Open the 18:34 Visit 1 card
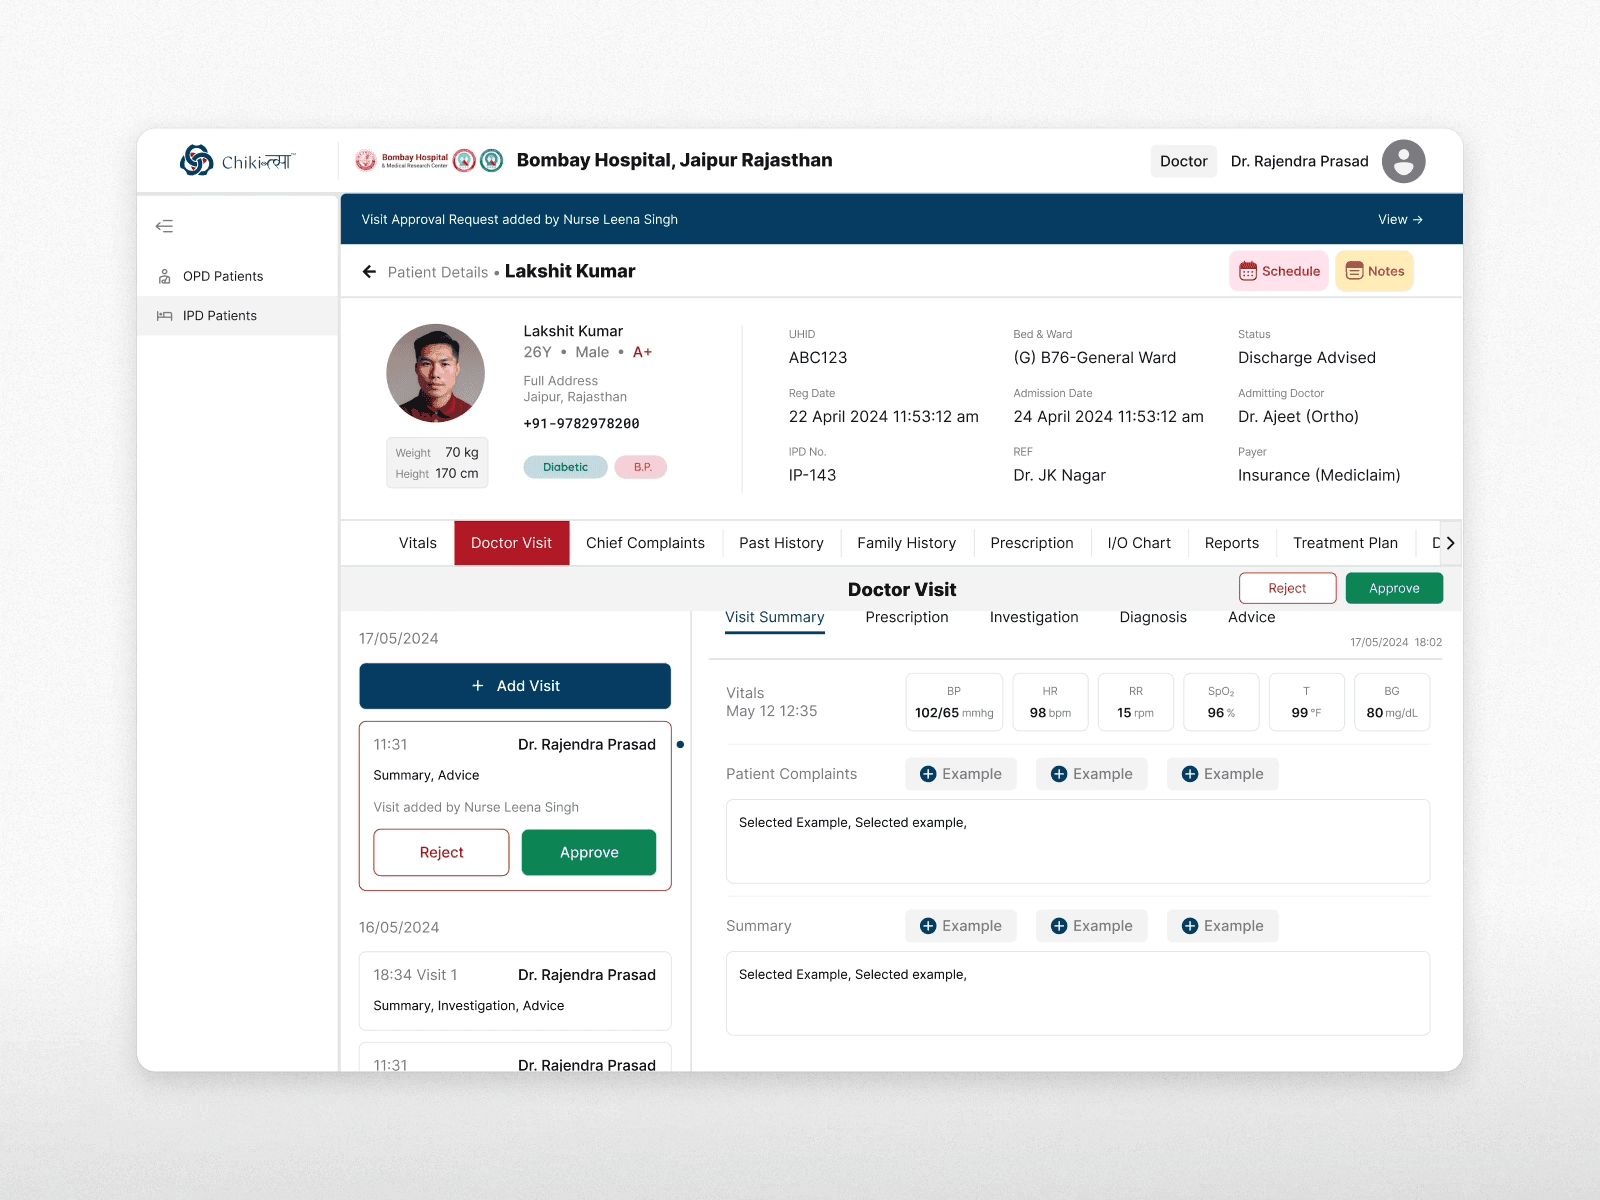The width and height of the screenshot is (1600, 1200). (515, 990)
